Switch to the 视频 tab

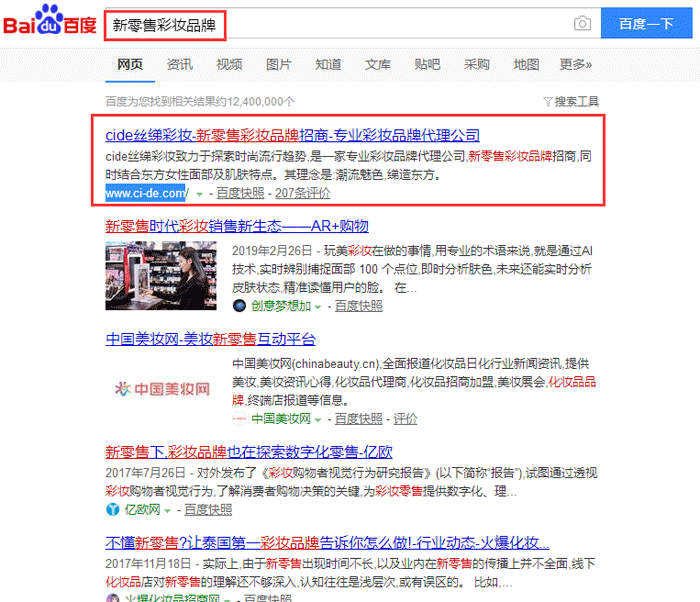coord(229,65)
